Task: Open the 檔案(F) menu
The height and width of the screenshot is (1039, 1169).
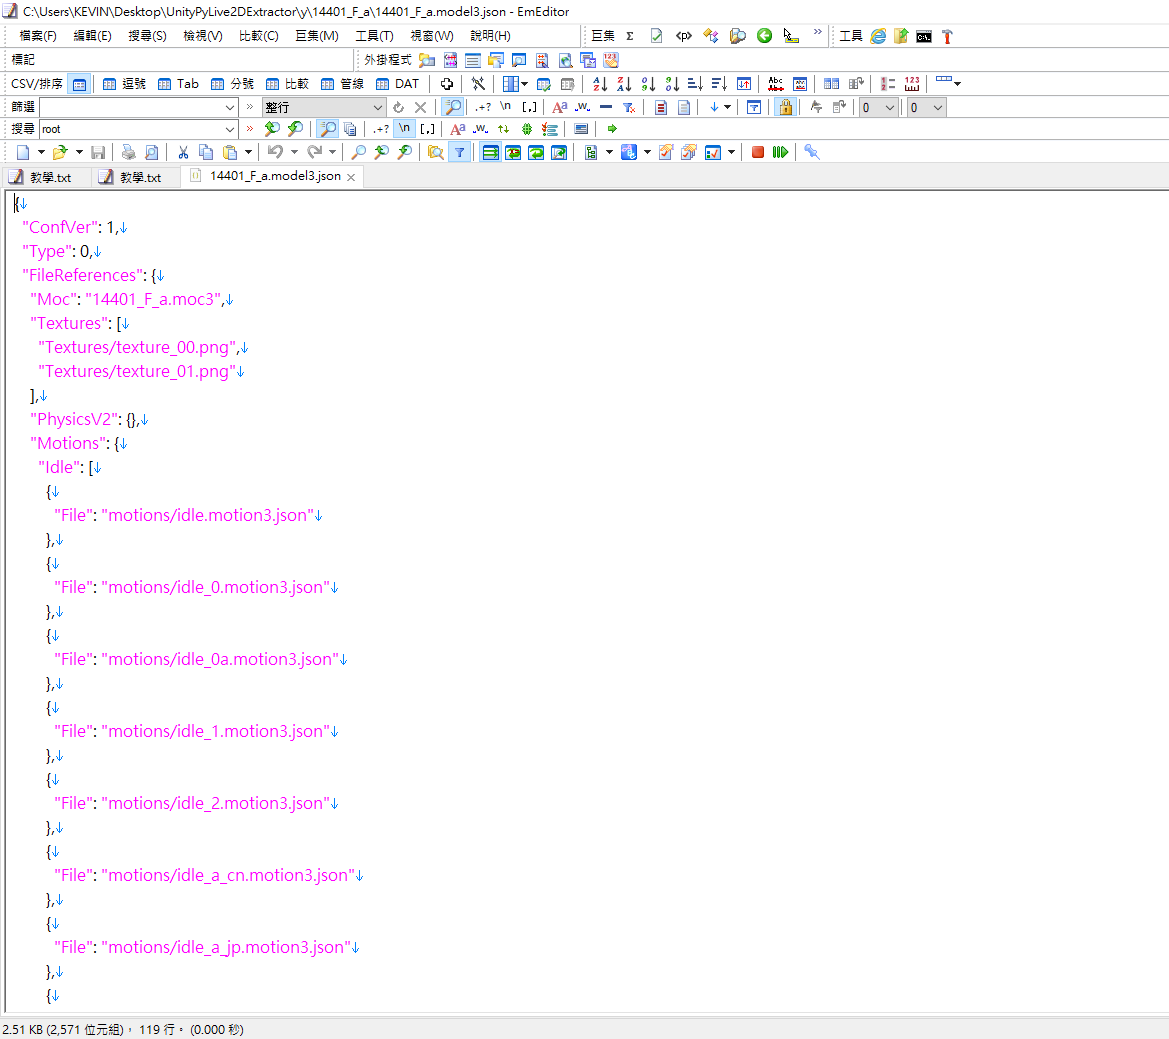Action: [38, 36]
